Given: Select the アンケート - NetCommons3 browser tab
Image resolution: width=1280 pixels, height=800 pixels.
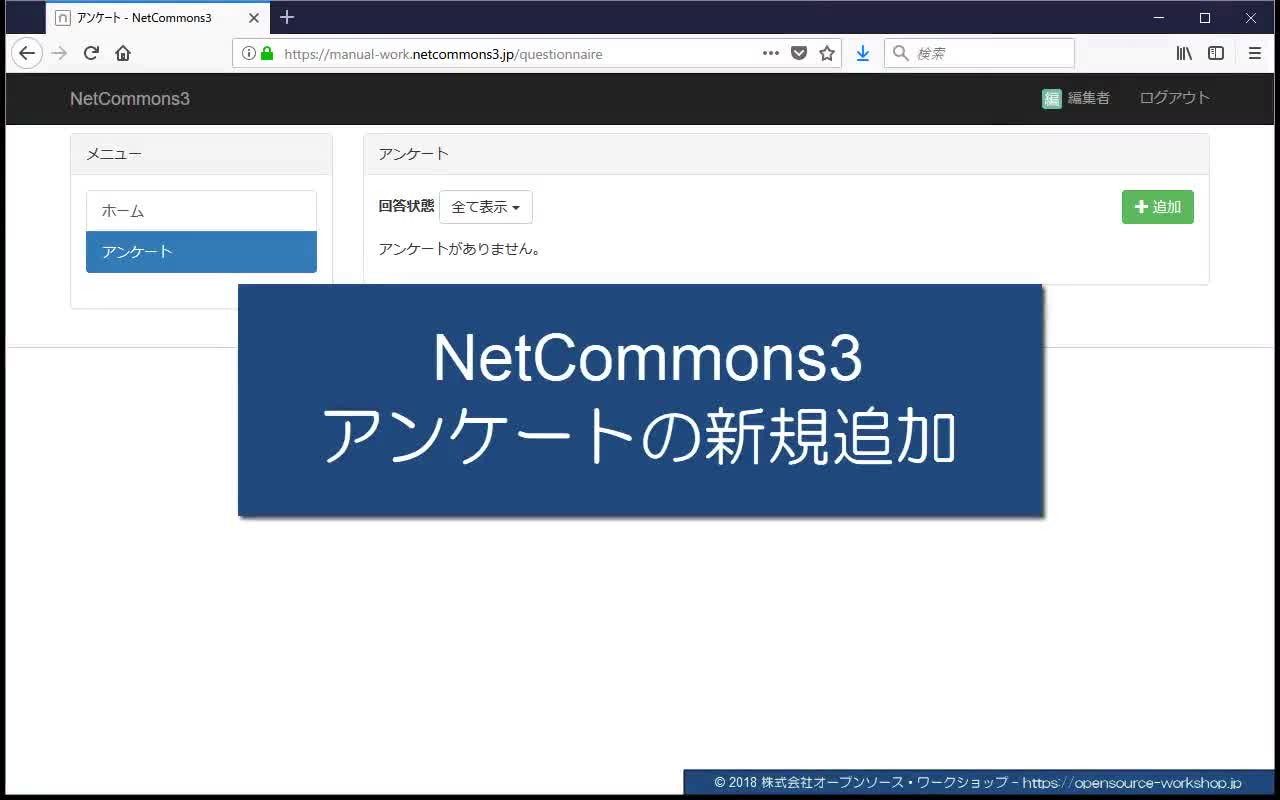Looking at the screenshot, I should (x=158, y=18).
